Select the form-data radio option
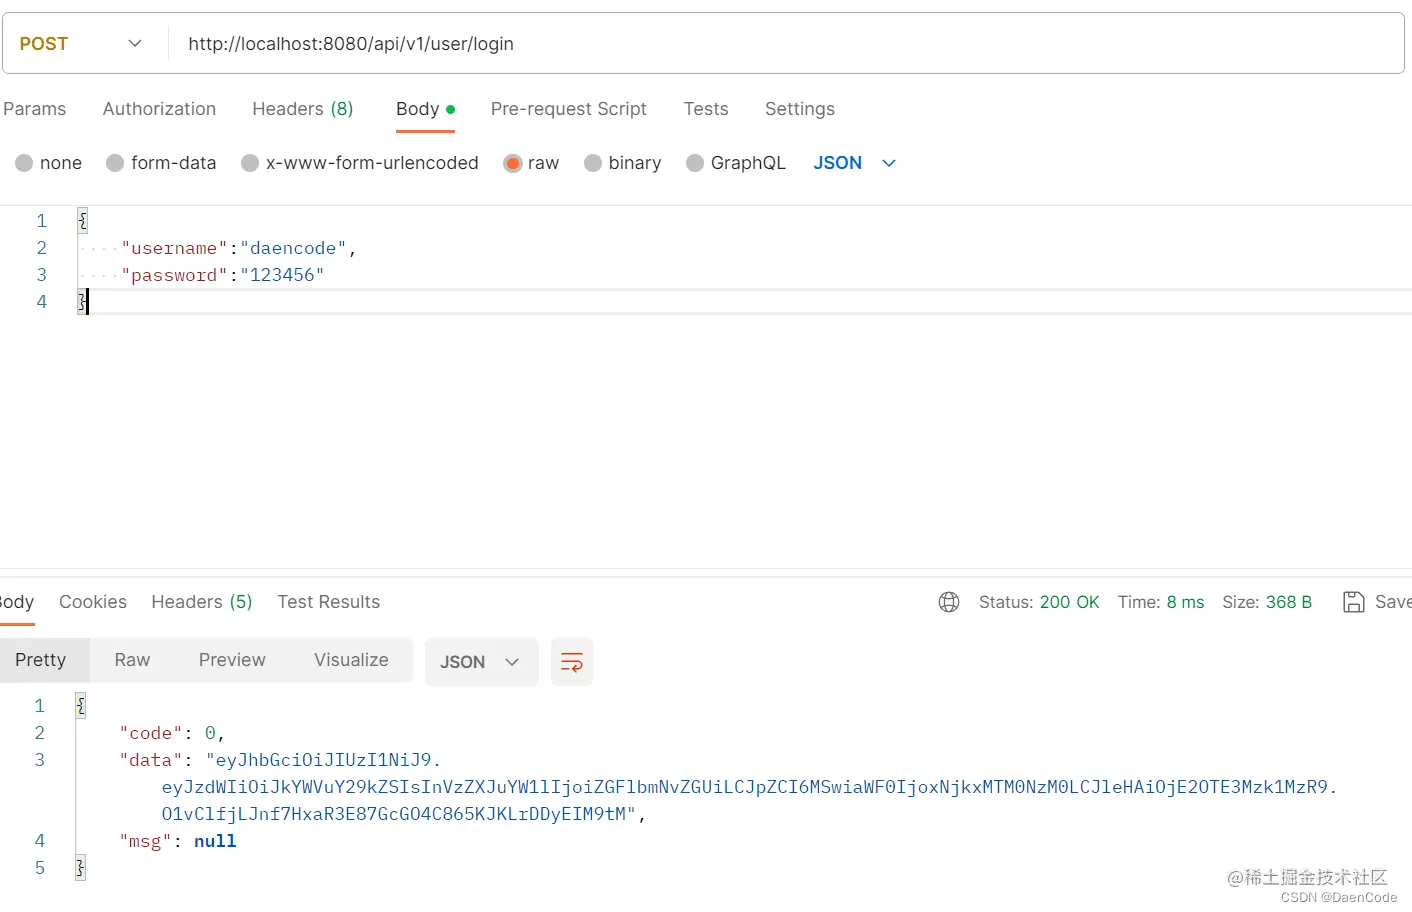 (x=115, y=163)
